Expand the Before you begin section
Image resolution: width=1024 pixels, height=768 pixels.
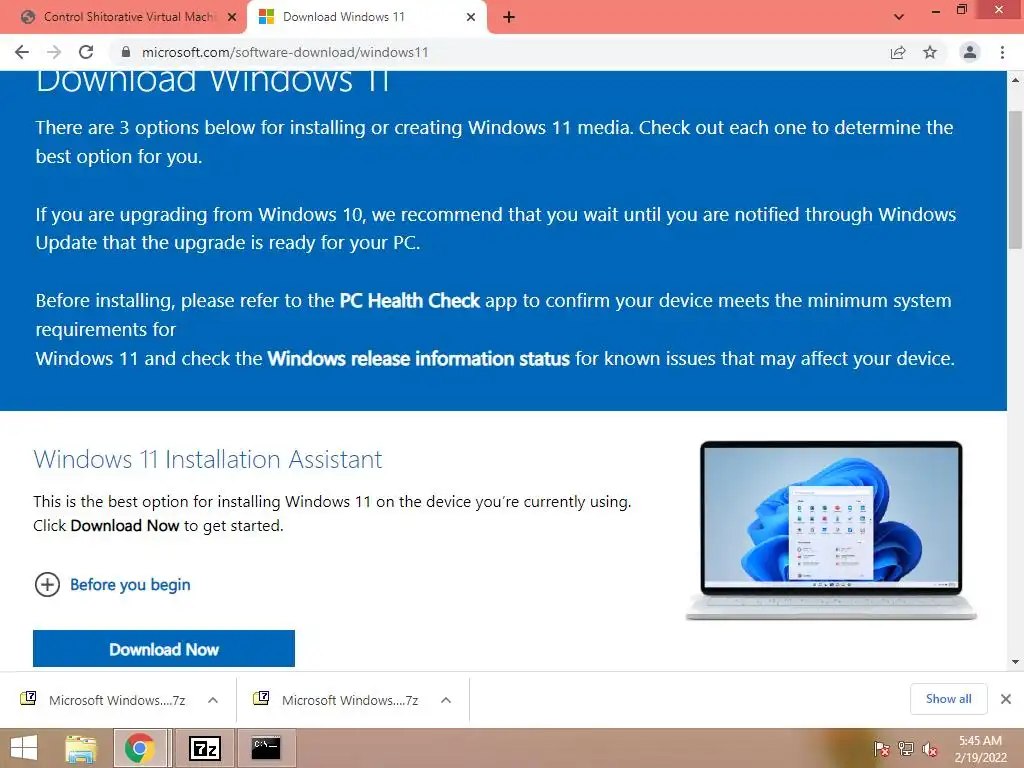pyautogui.click(x=112, y=584)
